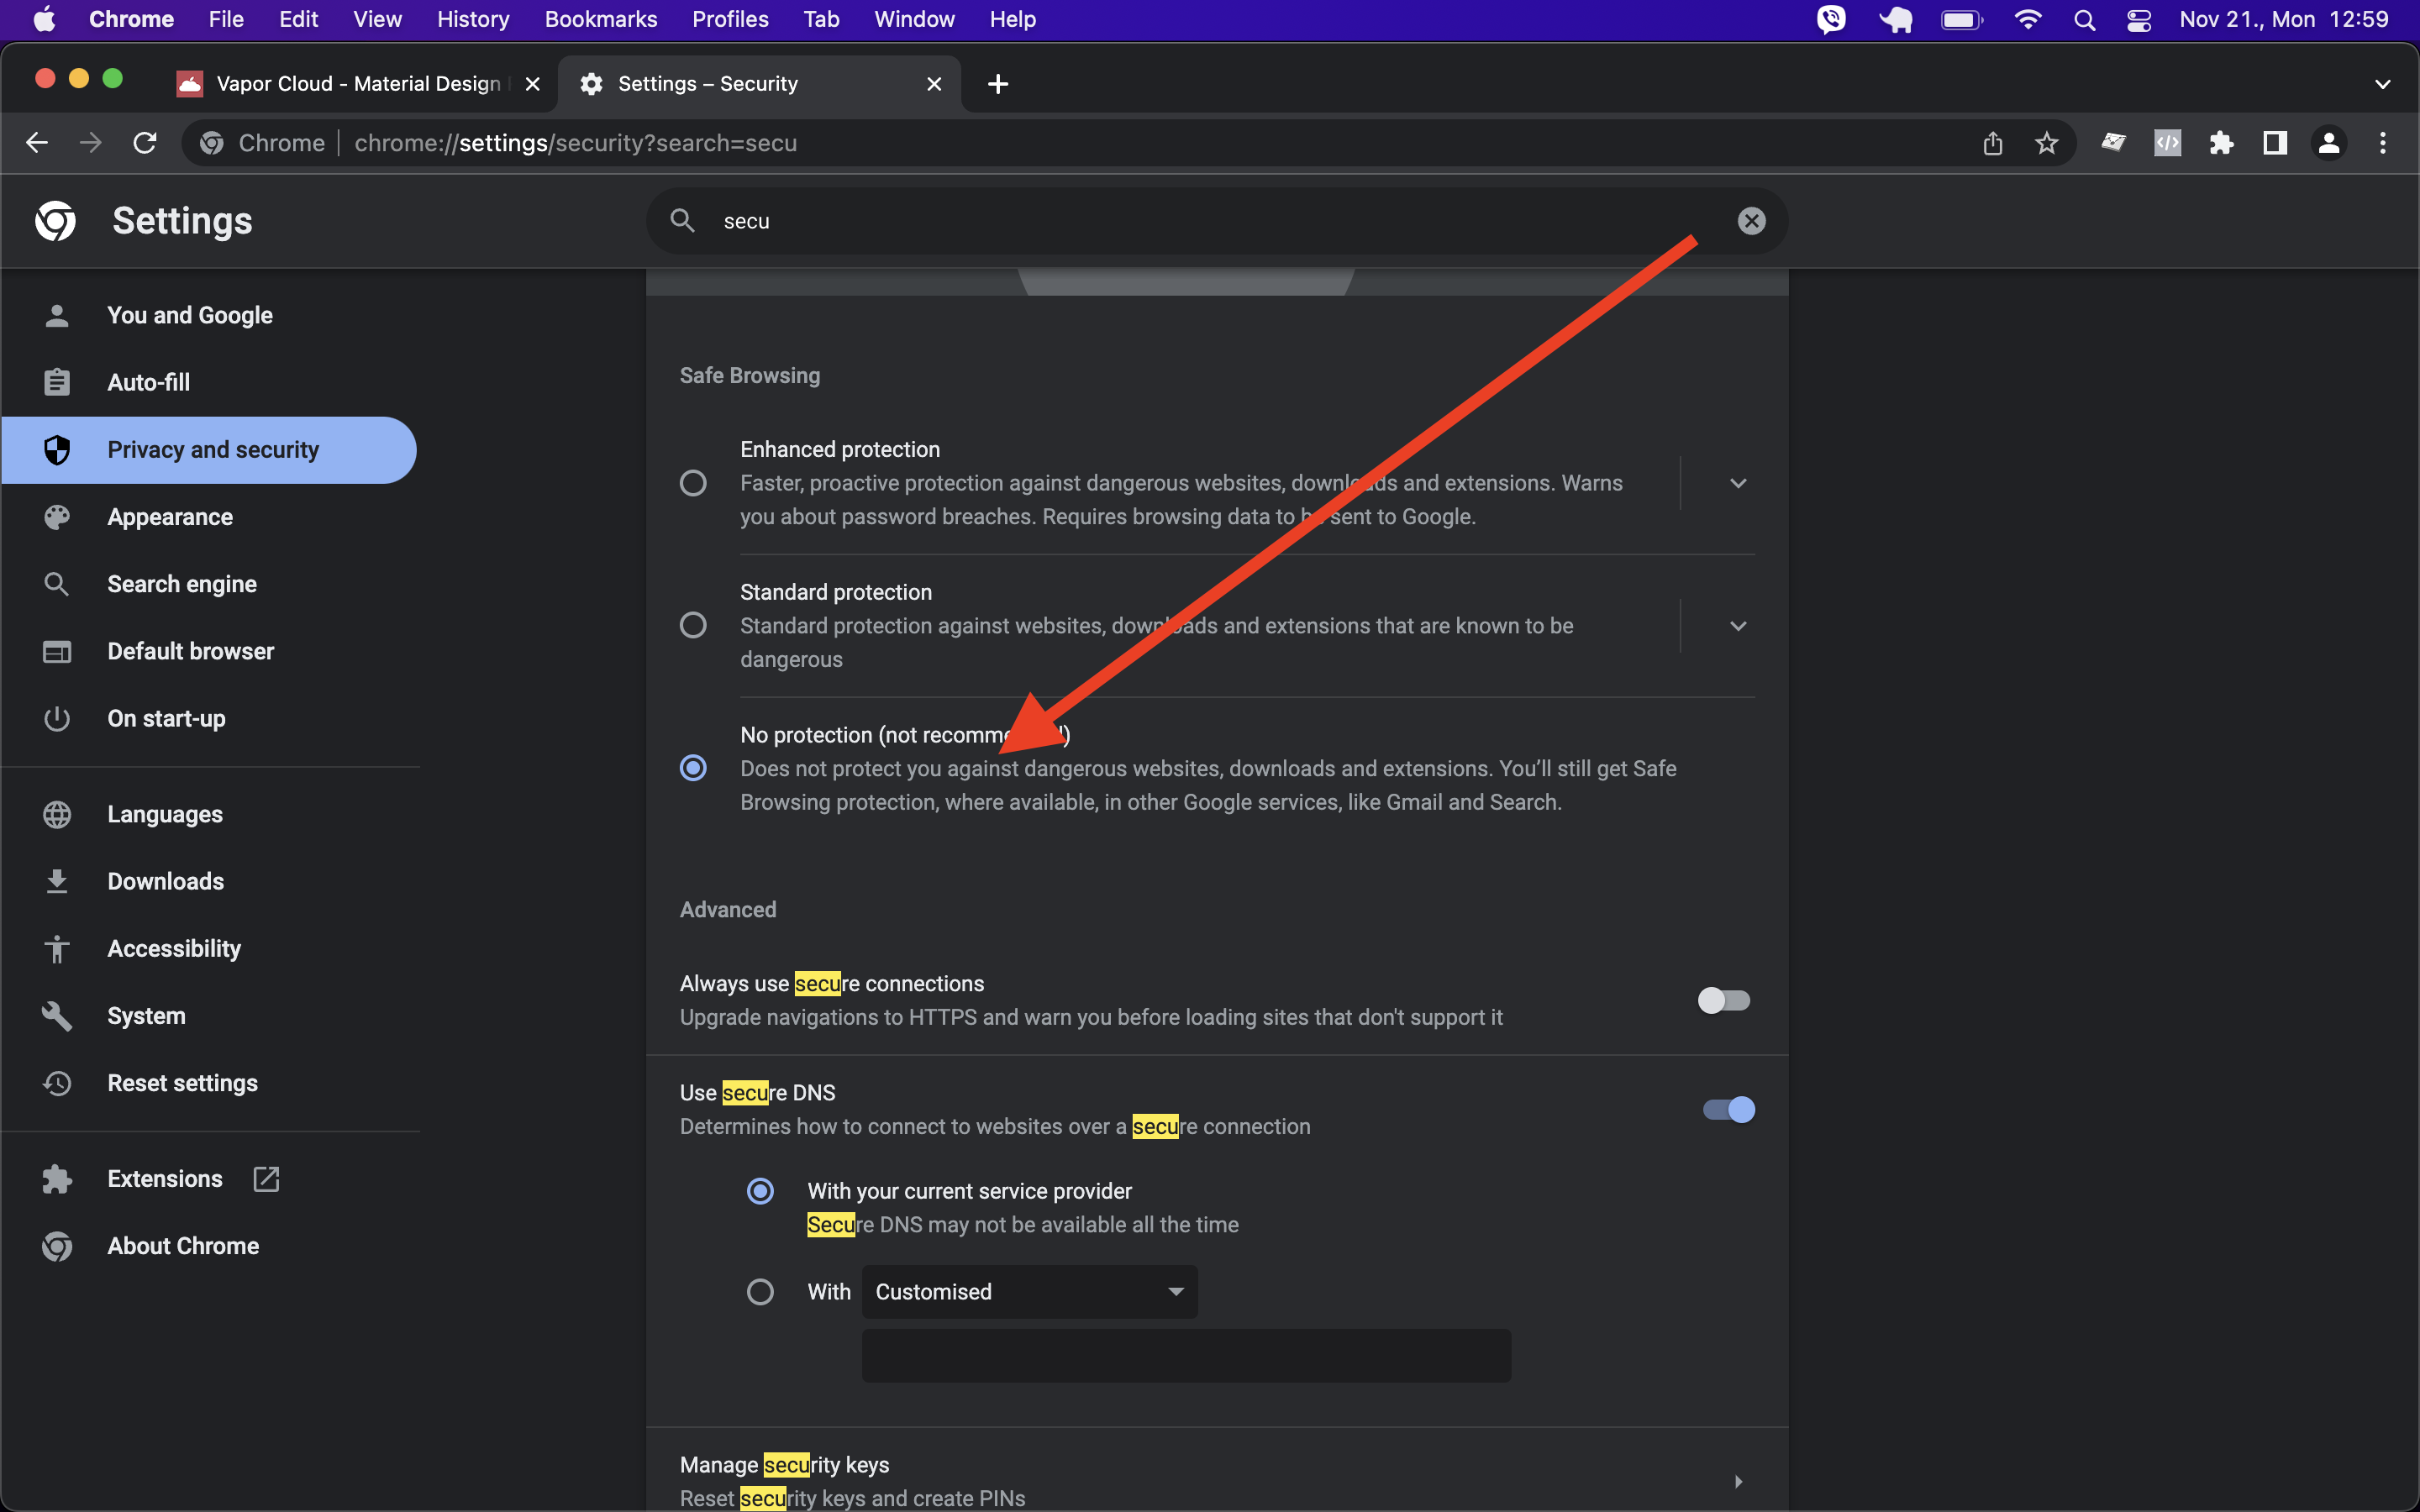Click the Appearance palette icon in sidebar
This screenshot has width=2420, height=1512.
coord(57,517)
